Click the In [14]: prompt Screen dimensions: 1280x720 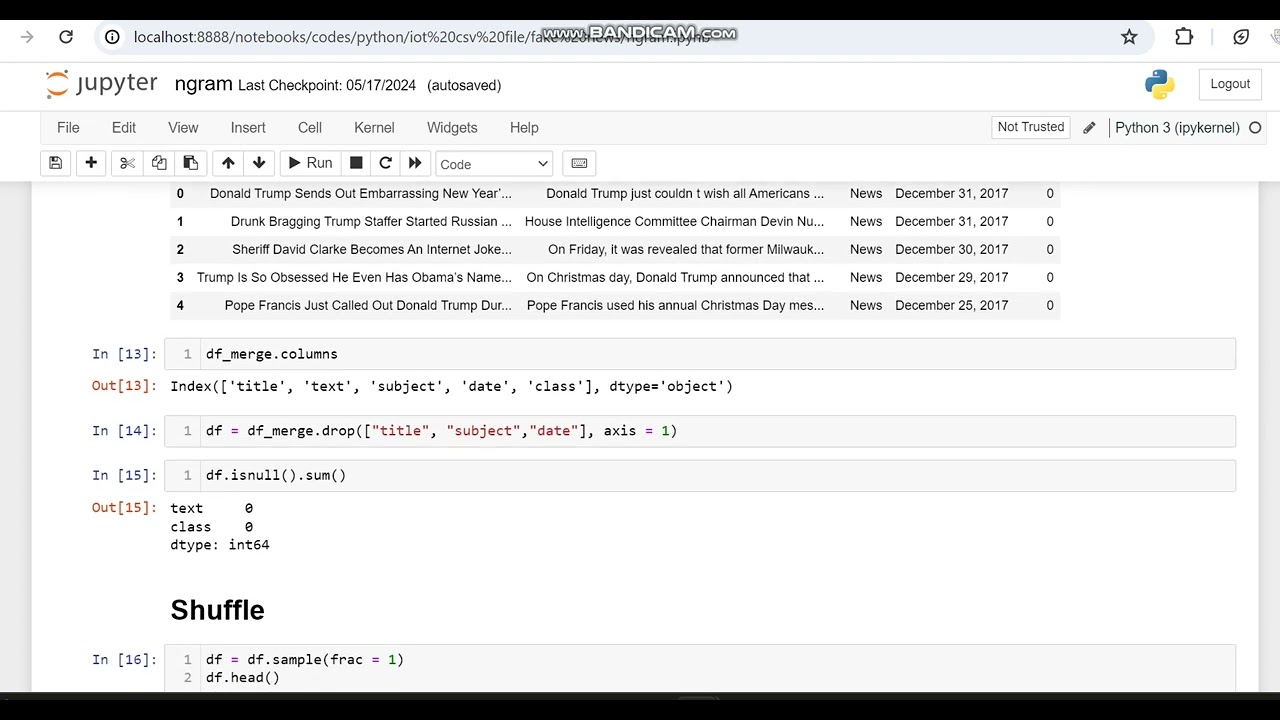pyautogui.click(x=125, y=431)
